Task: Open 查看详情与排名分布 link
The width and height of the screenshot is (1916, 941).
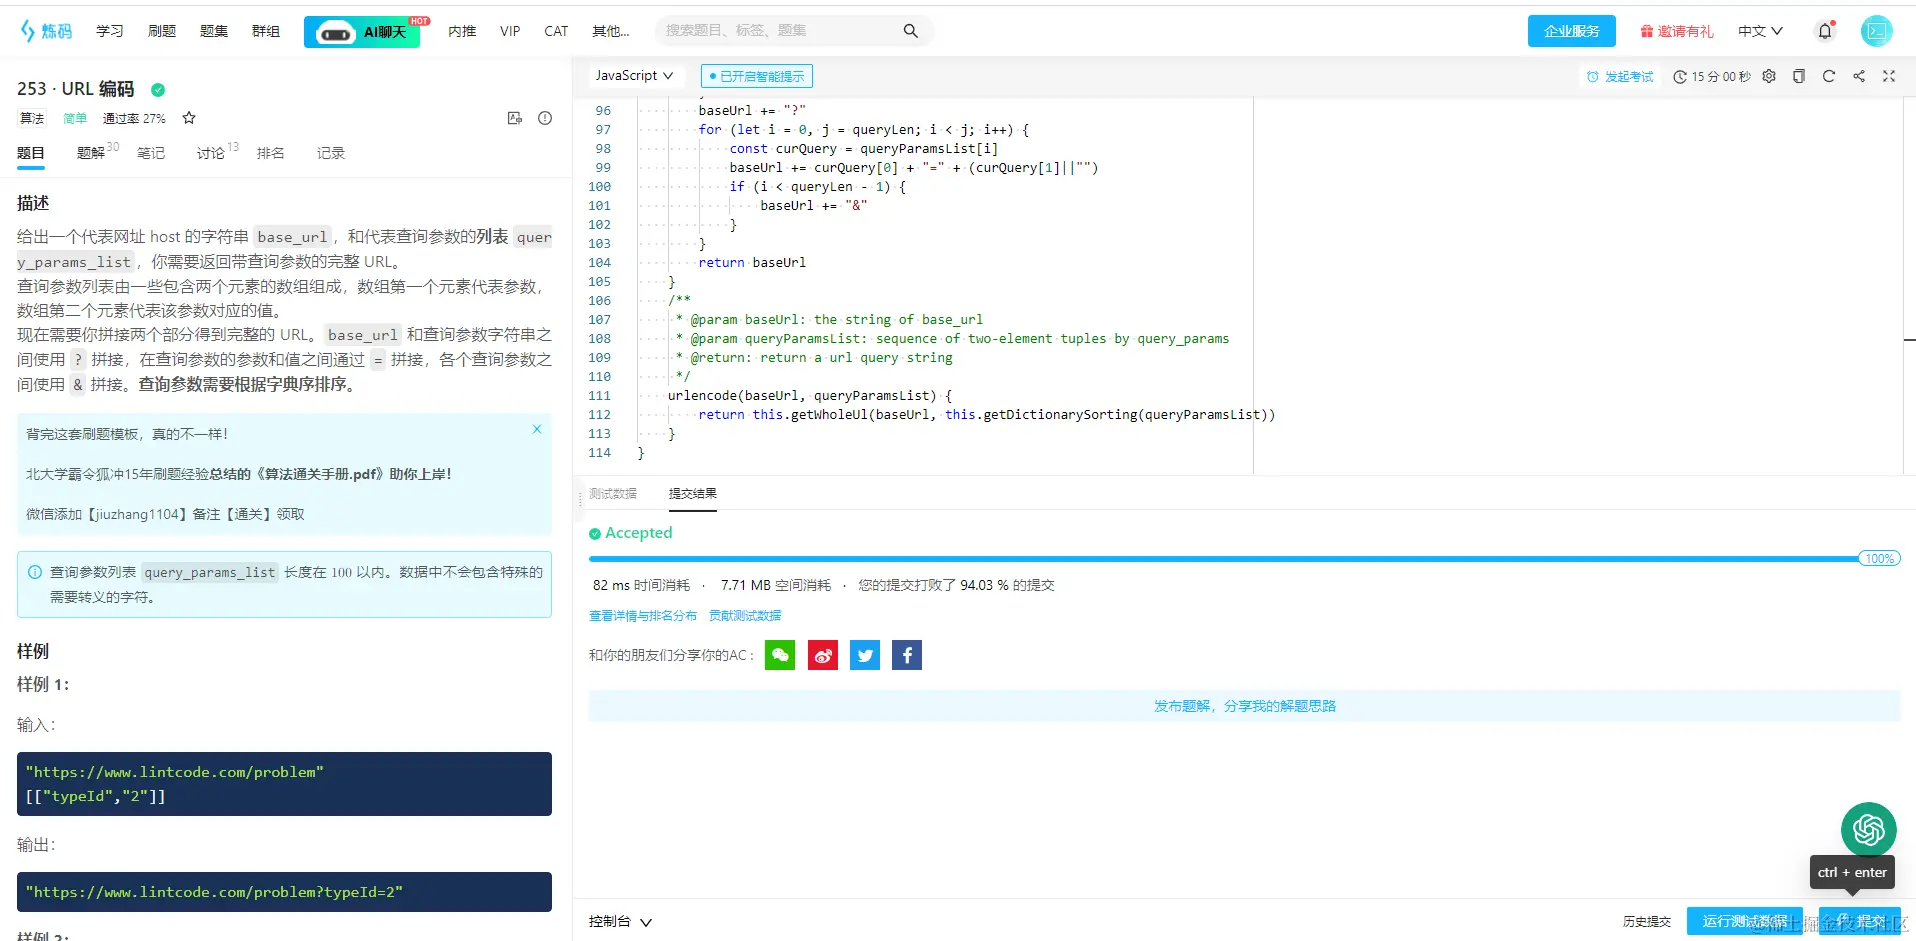Action: [643, 616]
